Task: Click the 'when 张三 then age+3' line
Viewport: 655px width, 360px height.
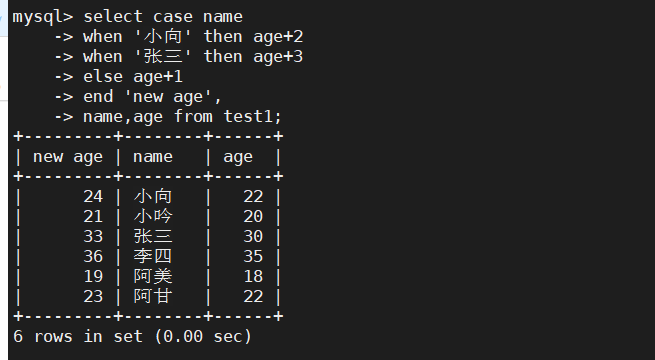Action: [193, 57]
